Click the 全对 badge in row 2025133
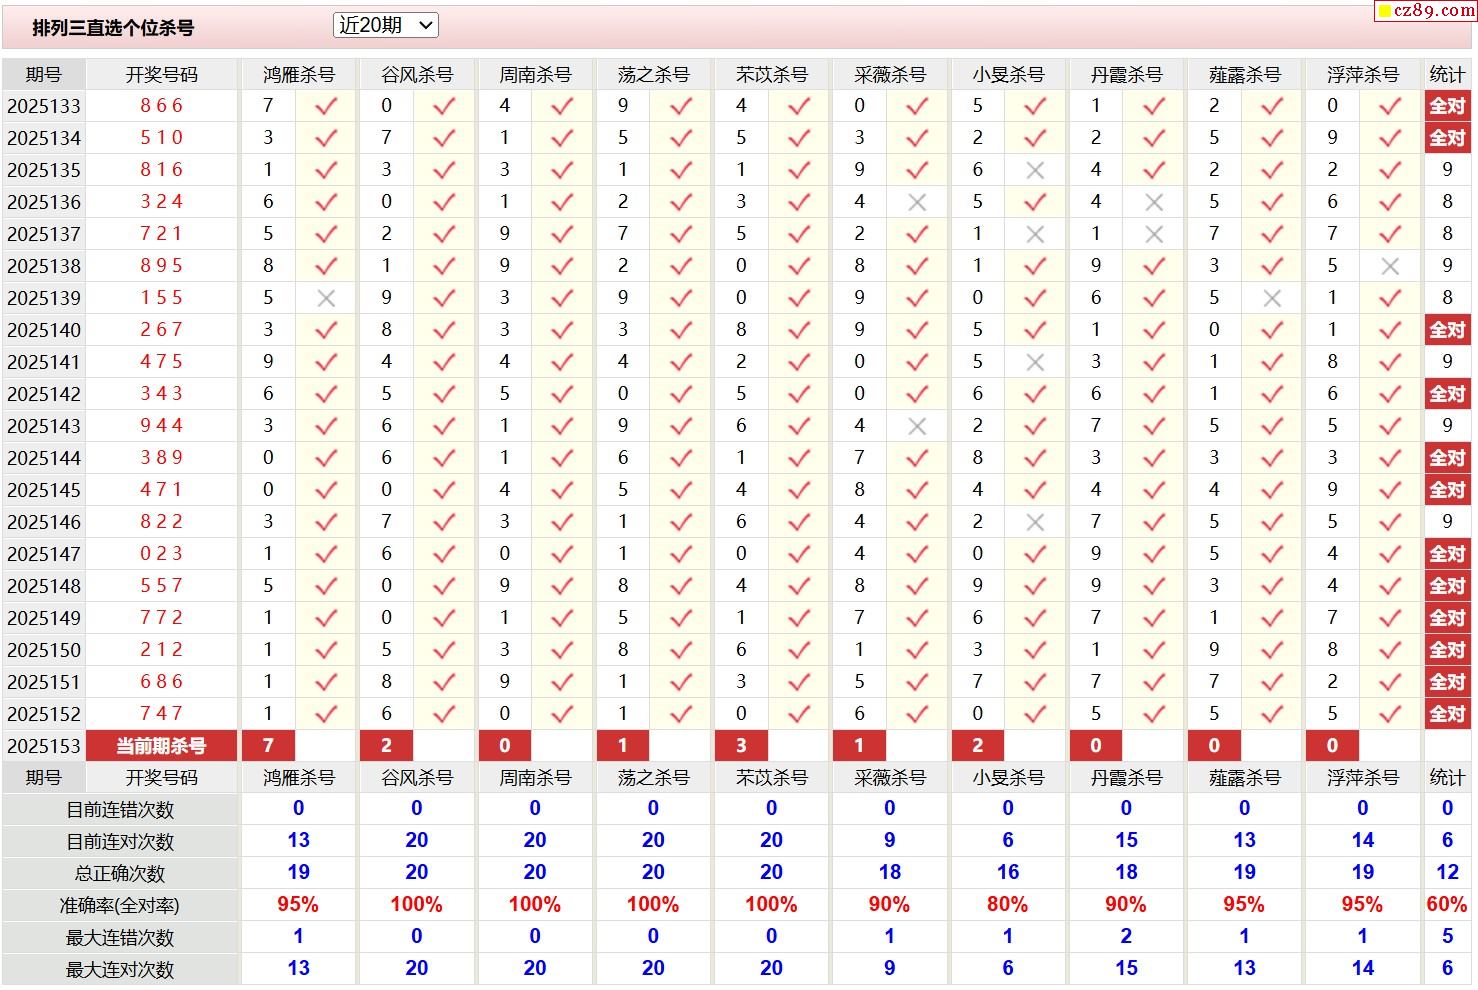 [1447, 106]
